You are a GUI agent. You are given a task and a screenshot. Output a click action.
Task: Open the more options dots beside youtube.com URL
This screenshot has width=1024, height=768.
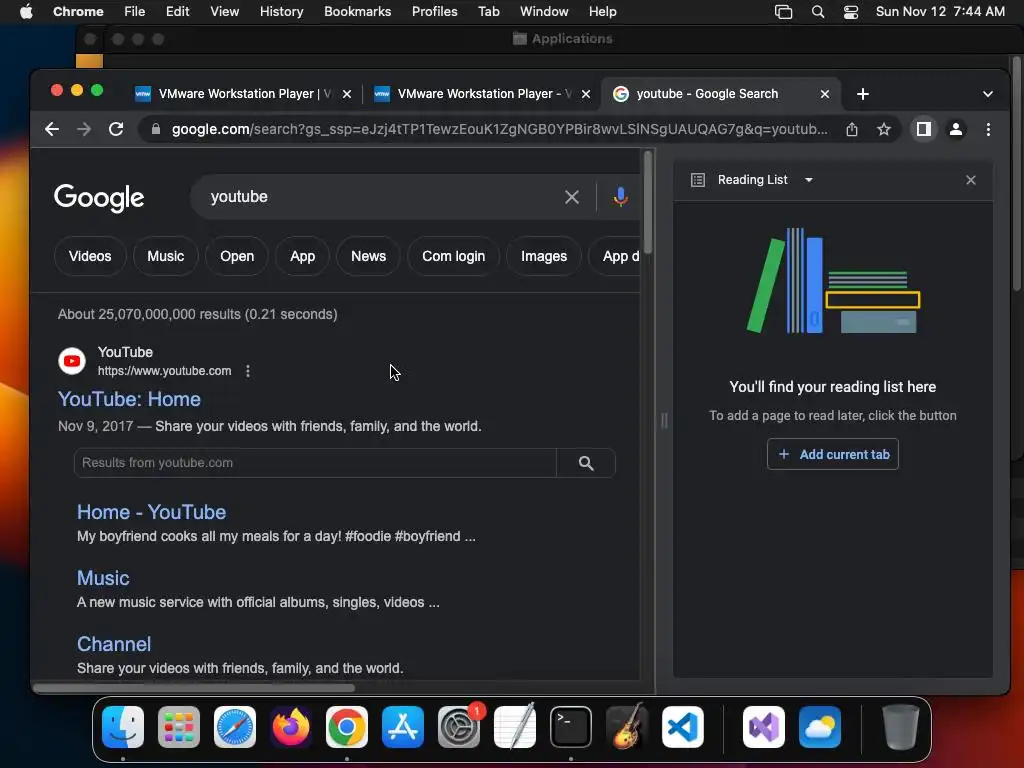point(248,371)
